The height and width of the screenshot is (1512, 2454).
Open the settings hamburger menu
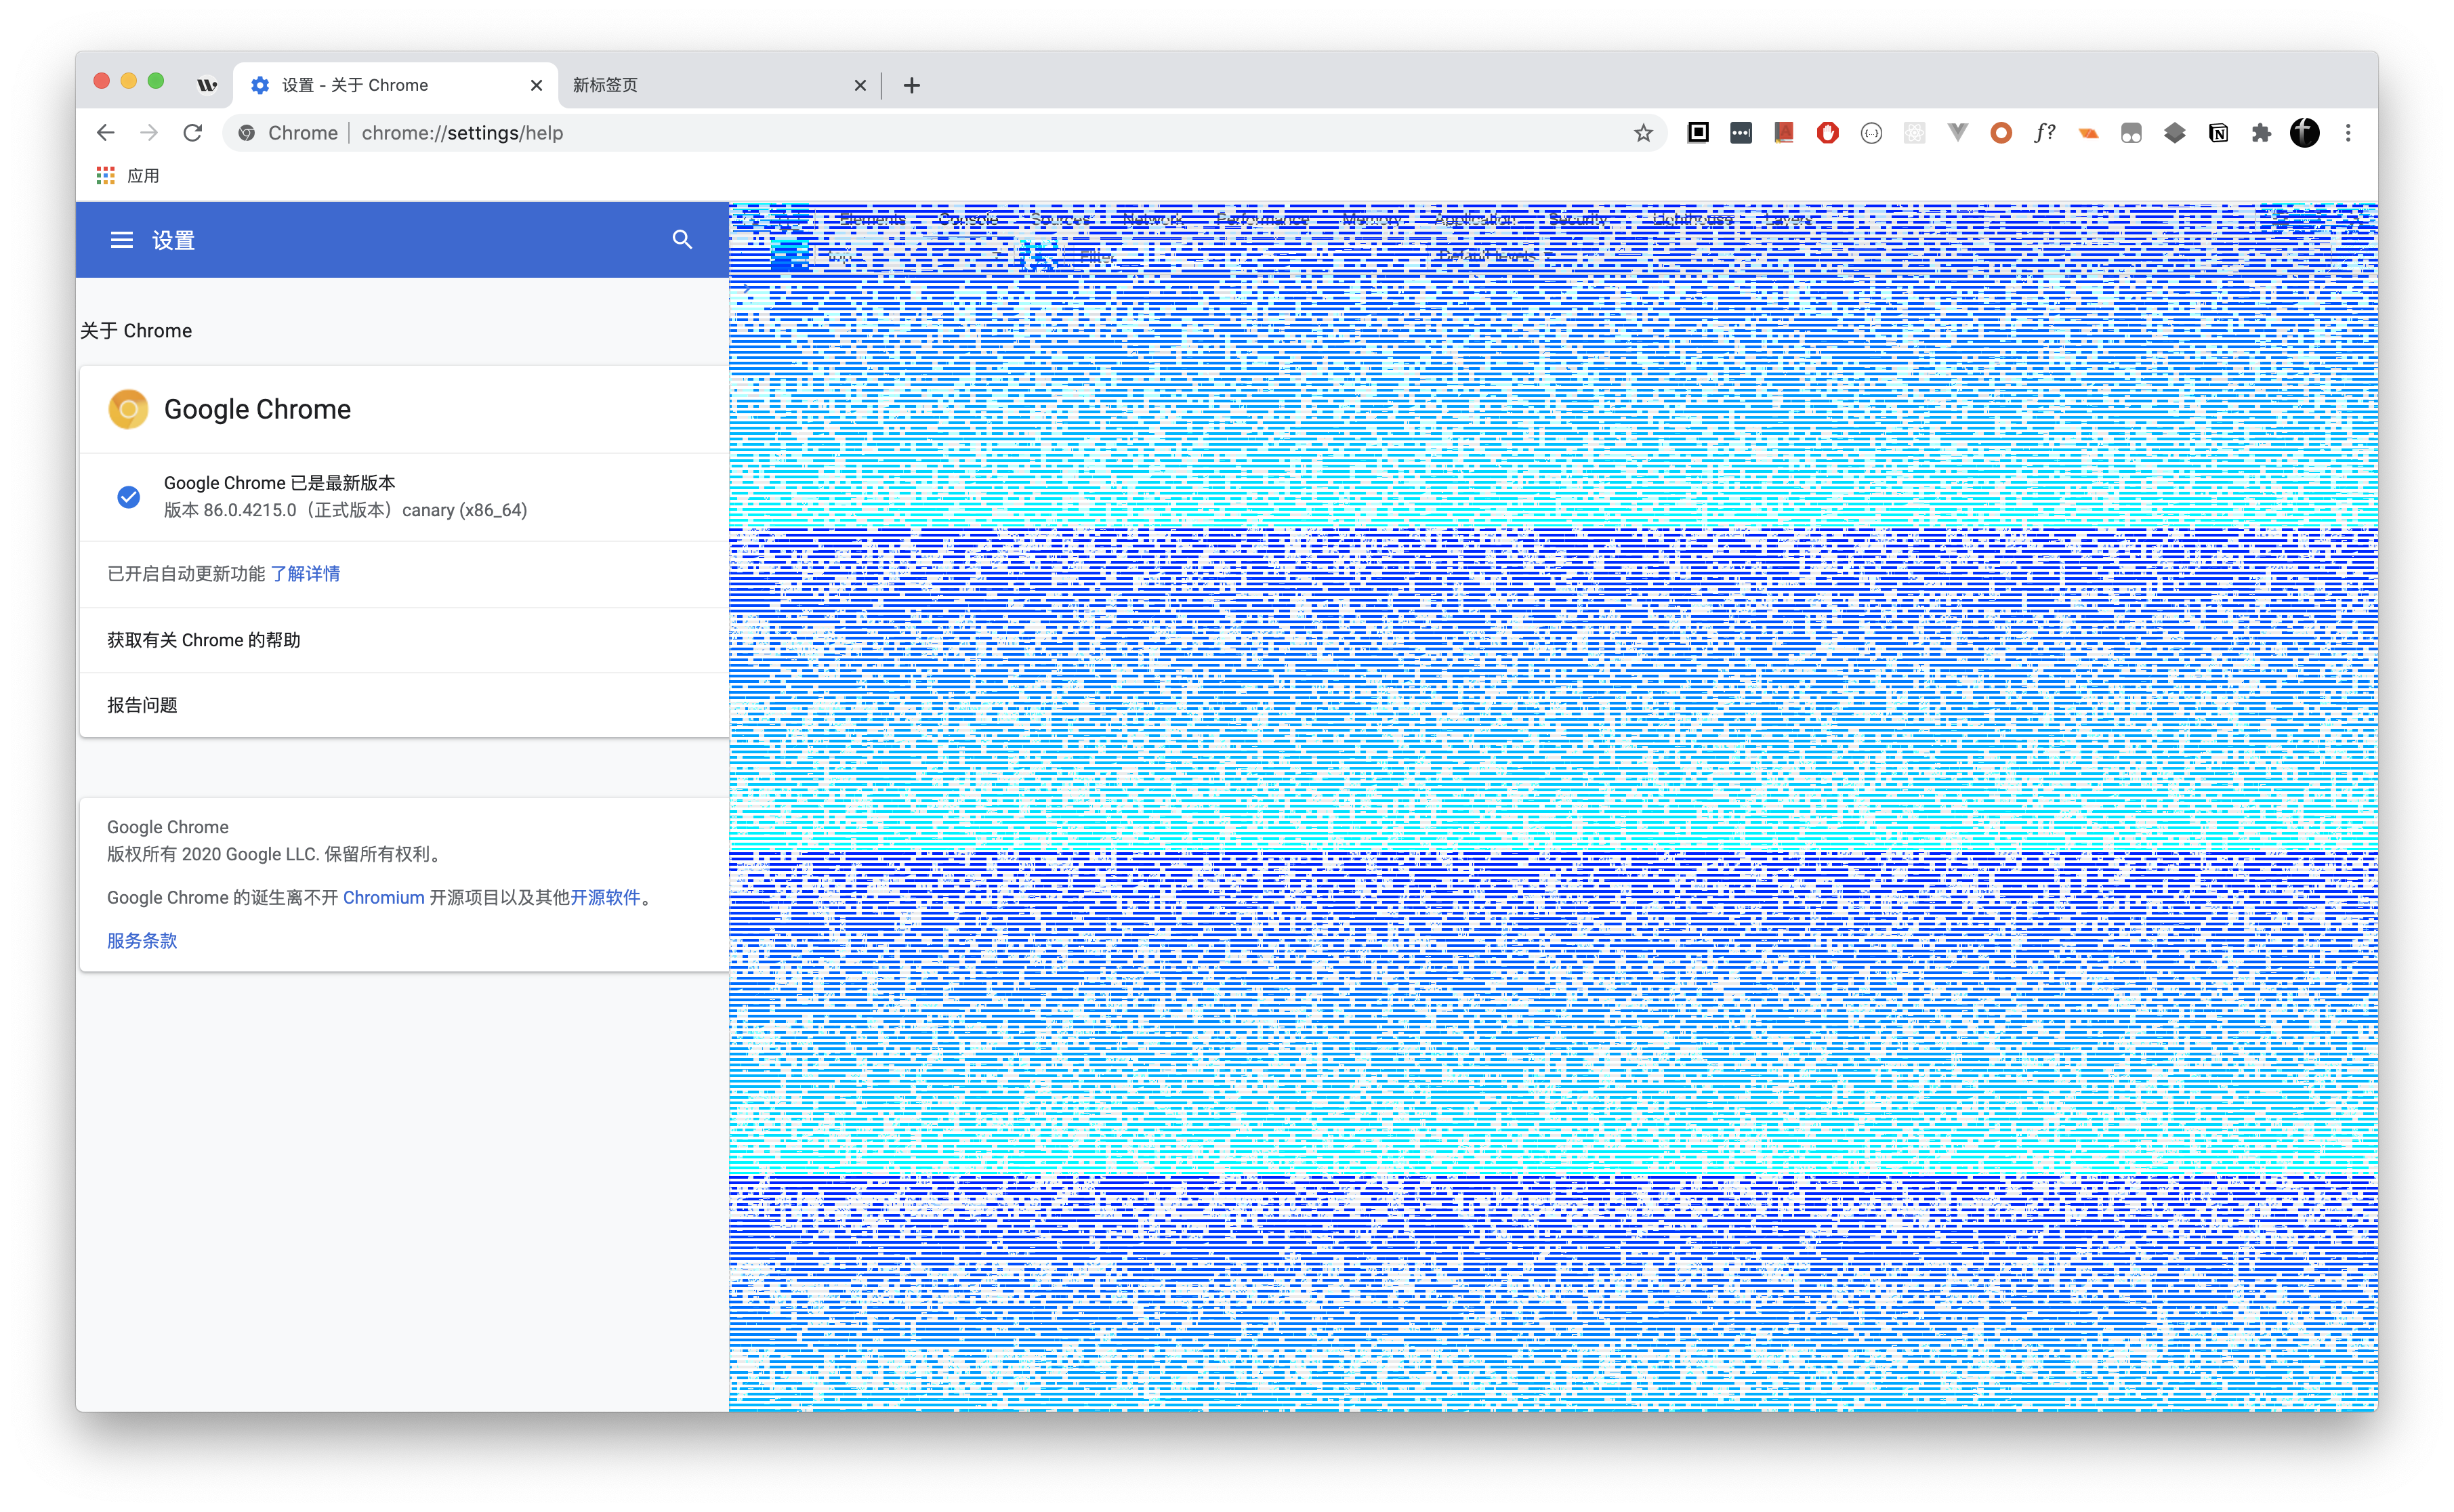coord(121,240)
